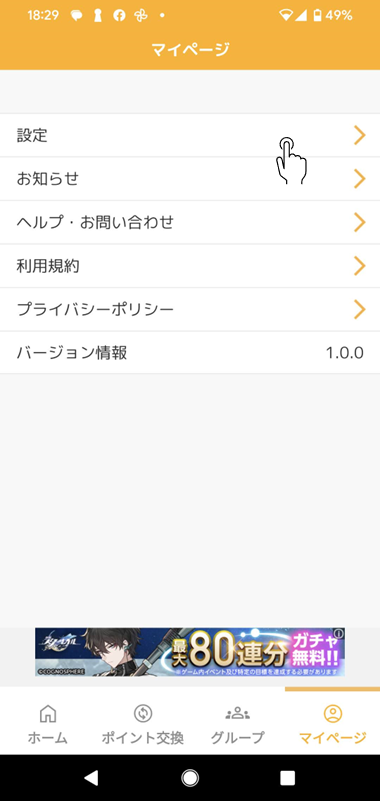Image resolution: width=380 pixels, height=801 pixels.
Task: Tap the Android recent apps square
Action: point(288,778)
